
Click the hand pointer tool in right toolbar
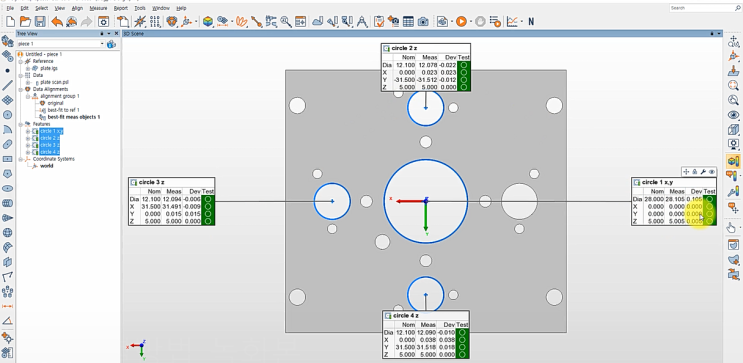point(732,228)
